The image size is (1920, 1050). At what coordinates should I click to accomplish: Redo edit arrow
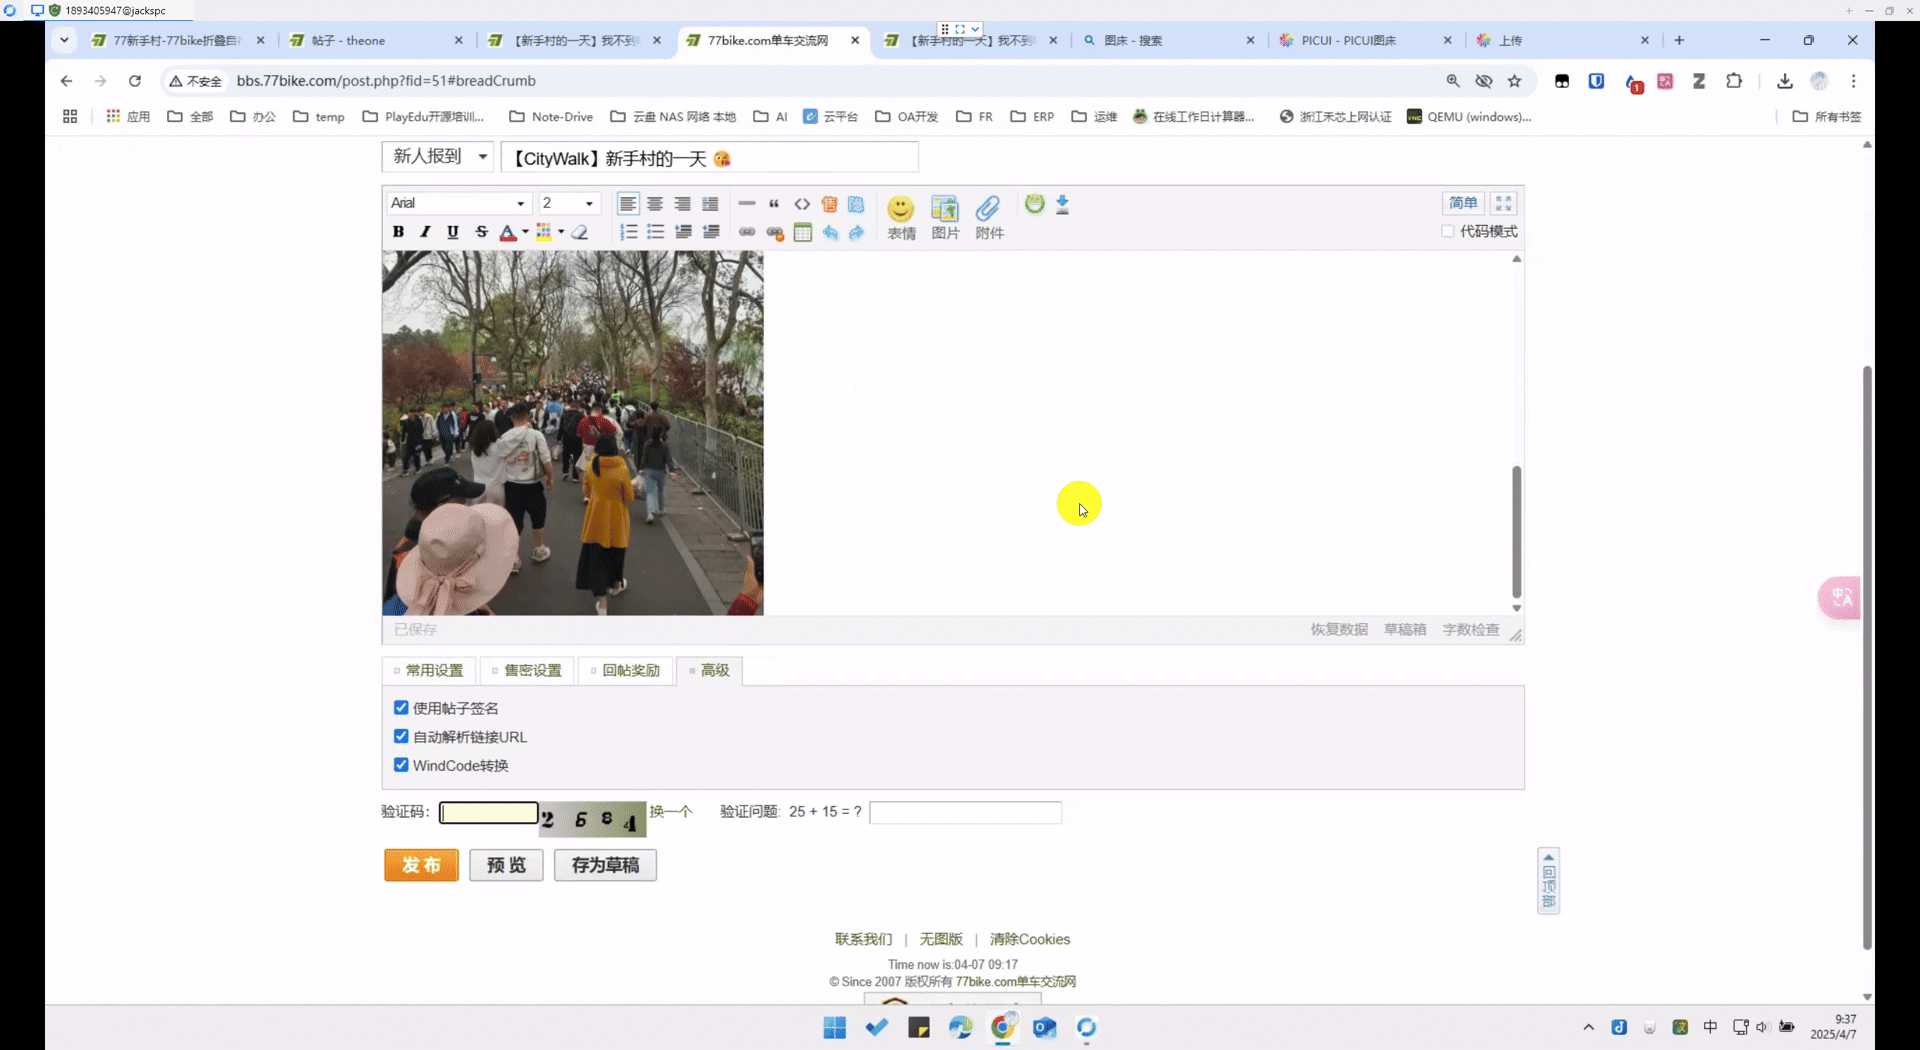tap(856, 232)
